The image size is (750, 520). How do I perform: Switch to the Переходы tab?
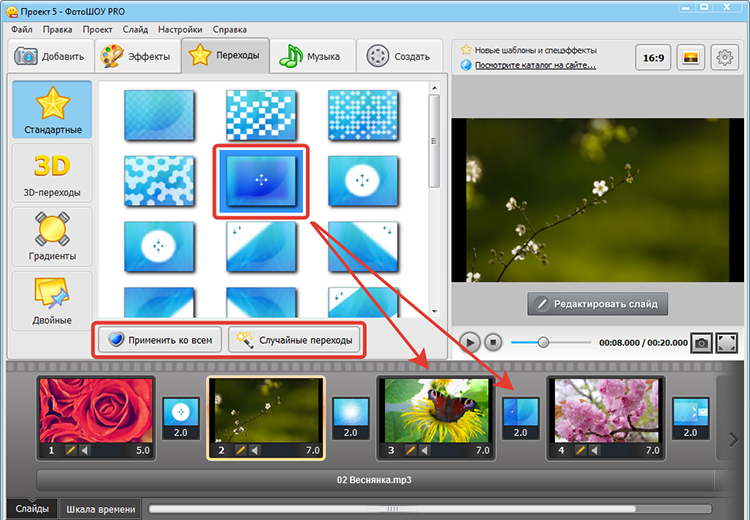[x=225, y=55]
